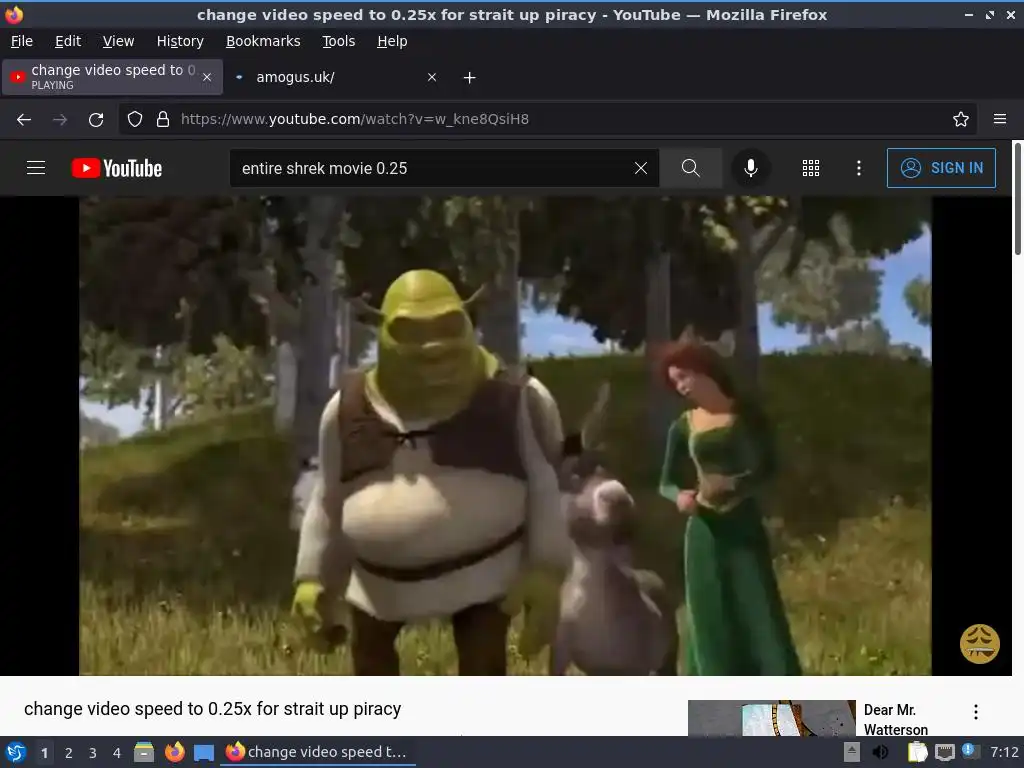
Task: Click the 7:12 taskbar clock
Action: click(1004, 752)
